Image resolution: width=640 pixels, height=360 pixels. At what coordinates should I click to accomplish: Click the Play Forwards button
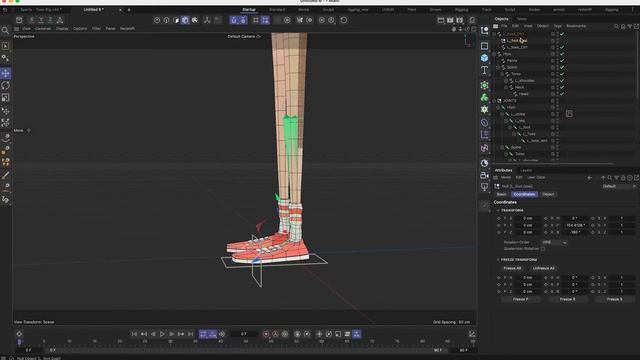[162, 334]
